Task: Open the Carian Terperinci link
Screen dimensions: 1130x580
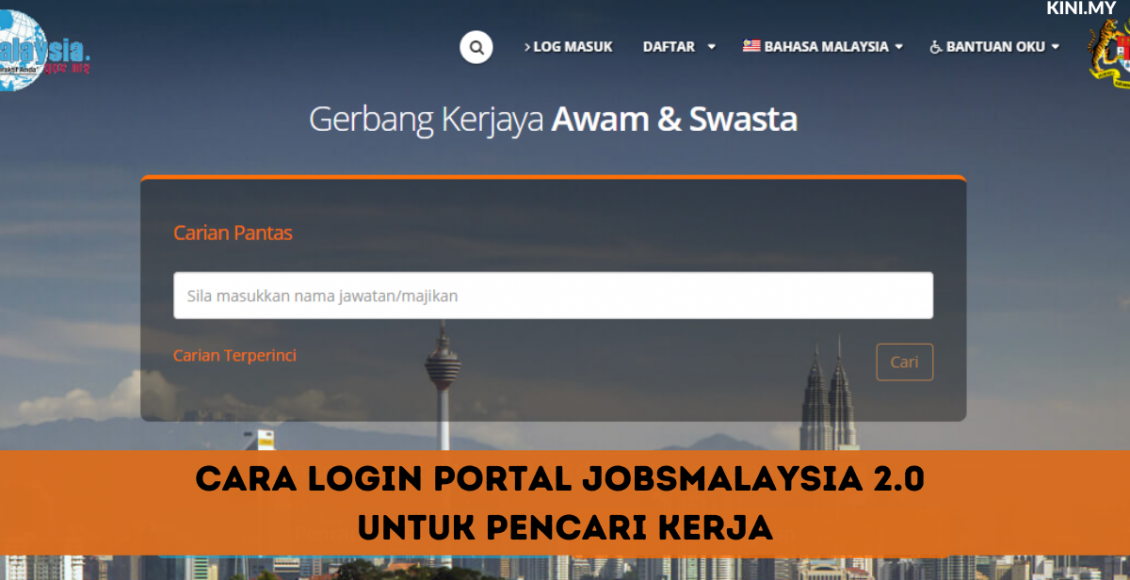Action: (238, 354)
